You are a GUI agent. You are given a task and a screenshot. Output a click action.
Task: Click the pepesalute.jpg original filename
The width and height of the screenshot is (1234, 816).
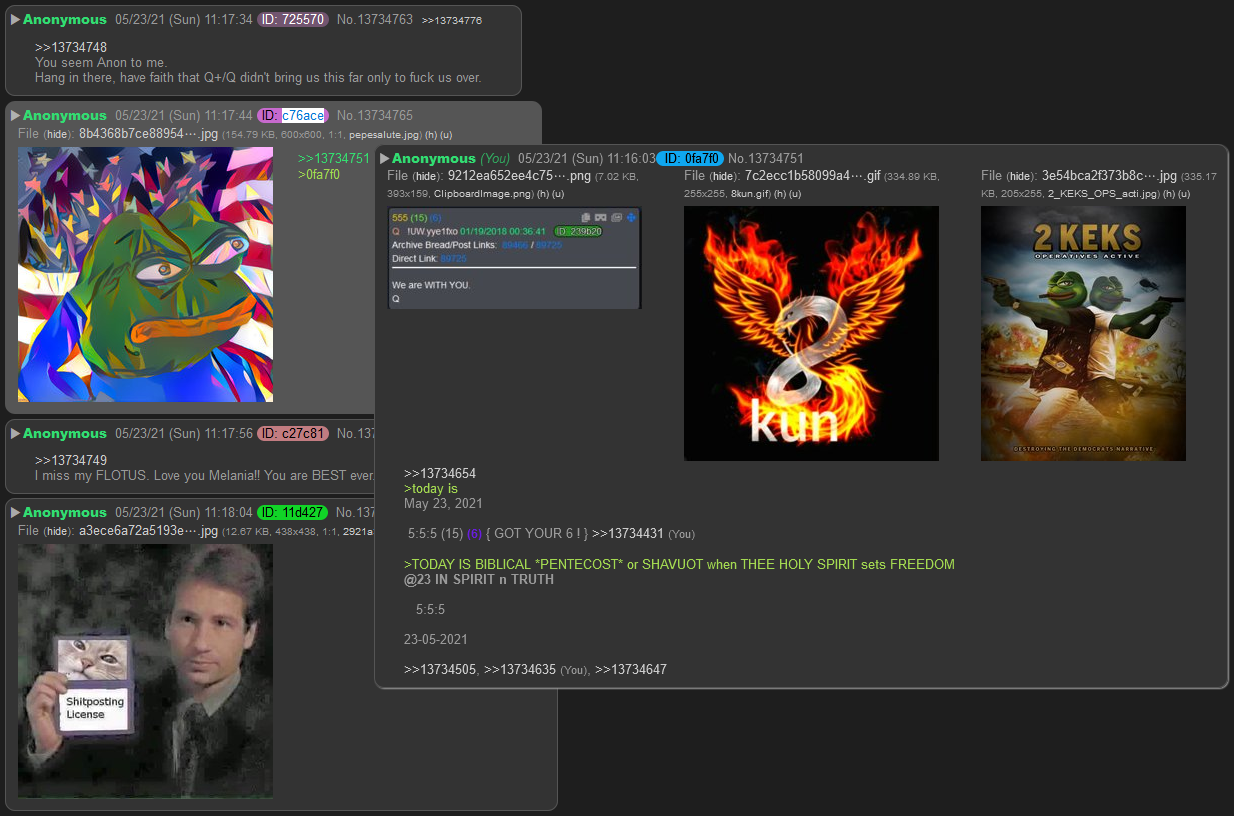[x=385, y=135]
